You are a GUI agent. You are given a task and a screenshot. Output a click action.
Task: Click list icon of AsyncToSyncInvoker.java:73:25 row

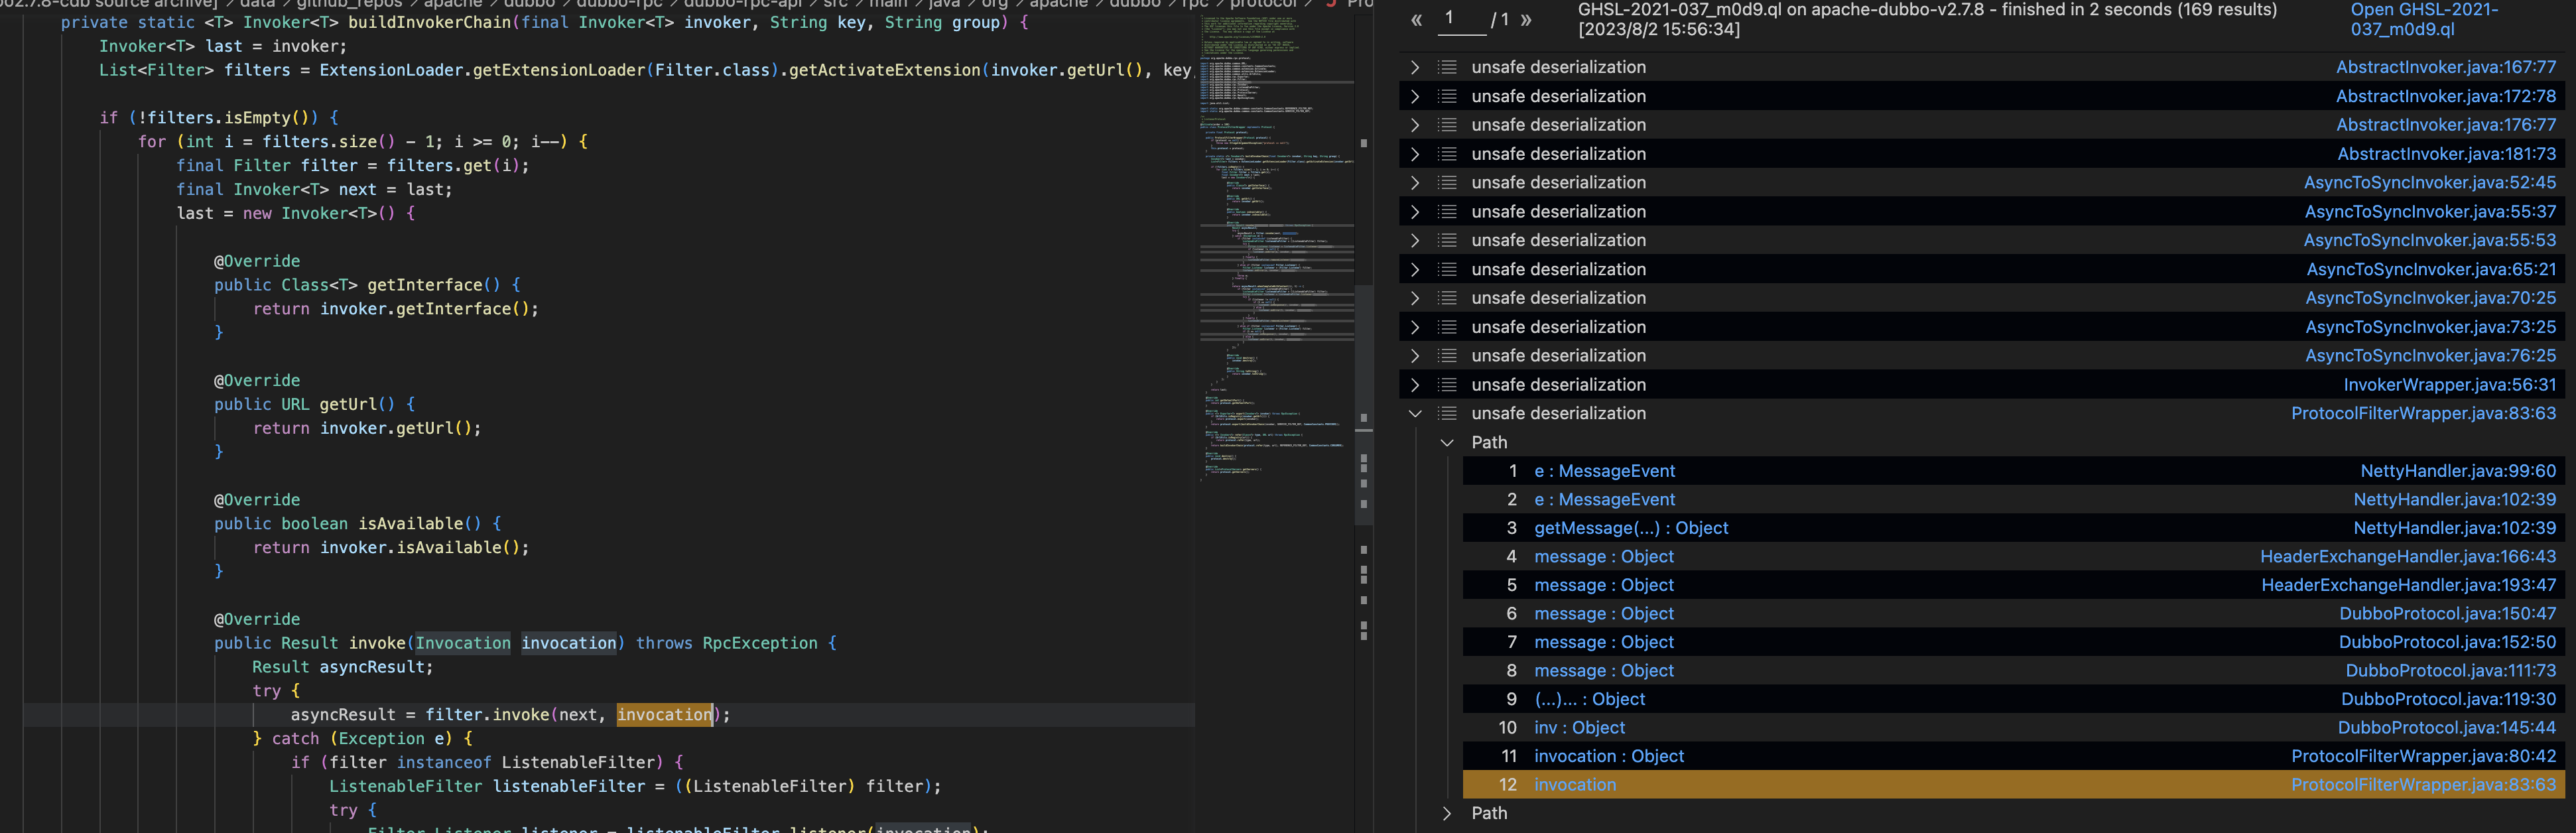1447,327
